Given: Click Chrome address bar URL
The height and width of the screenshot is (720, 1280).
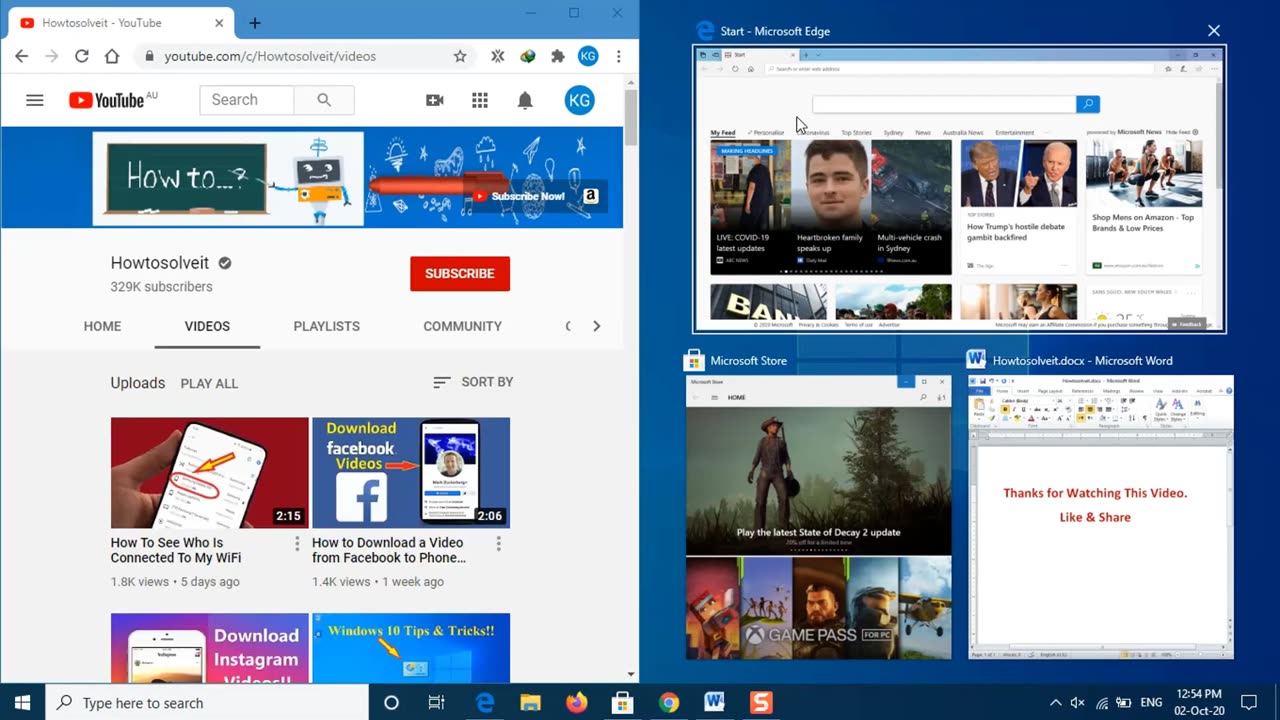Looking at the screenshot, I should 270,56.
